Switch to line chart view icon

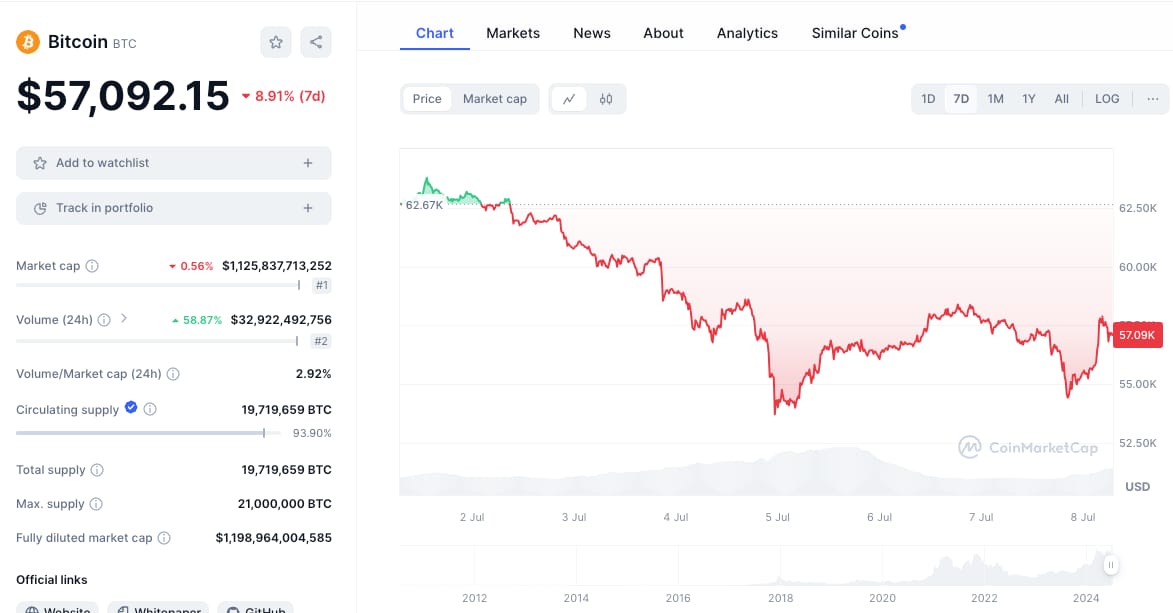(x=569, y=99)
